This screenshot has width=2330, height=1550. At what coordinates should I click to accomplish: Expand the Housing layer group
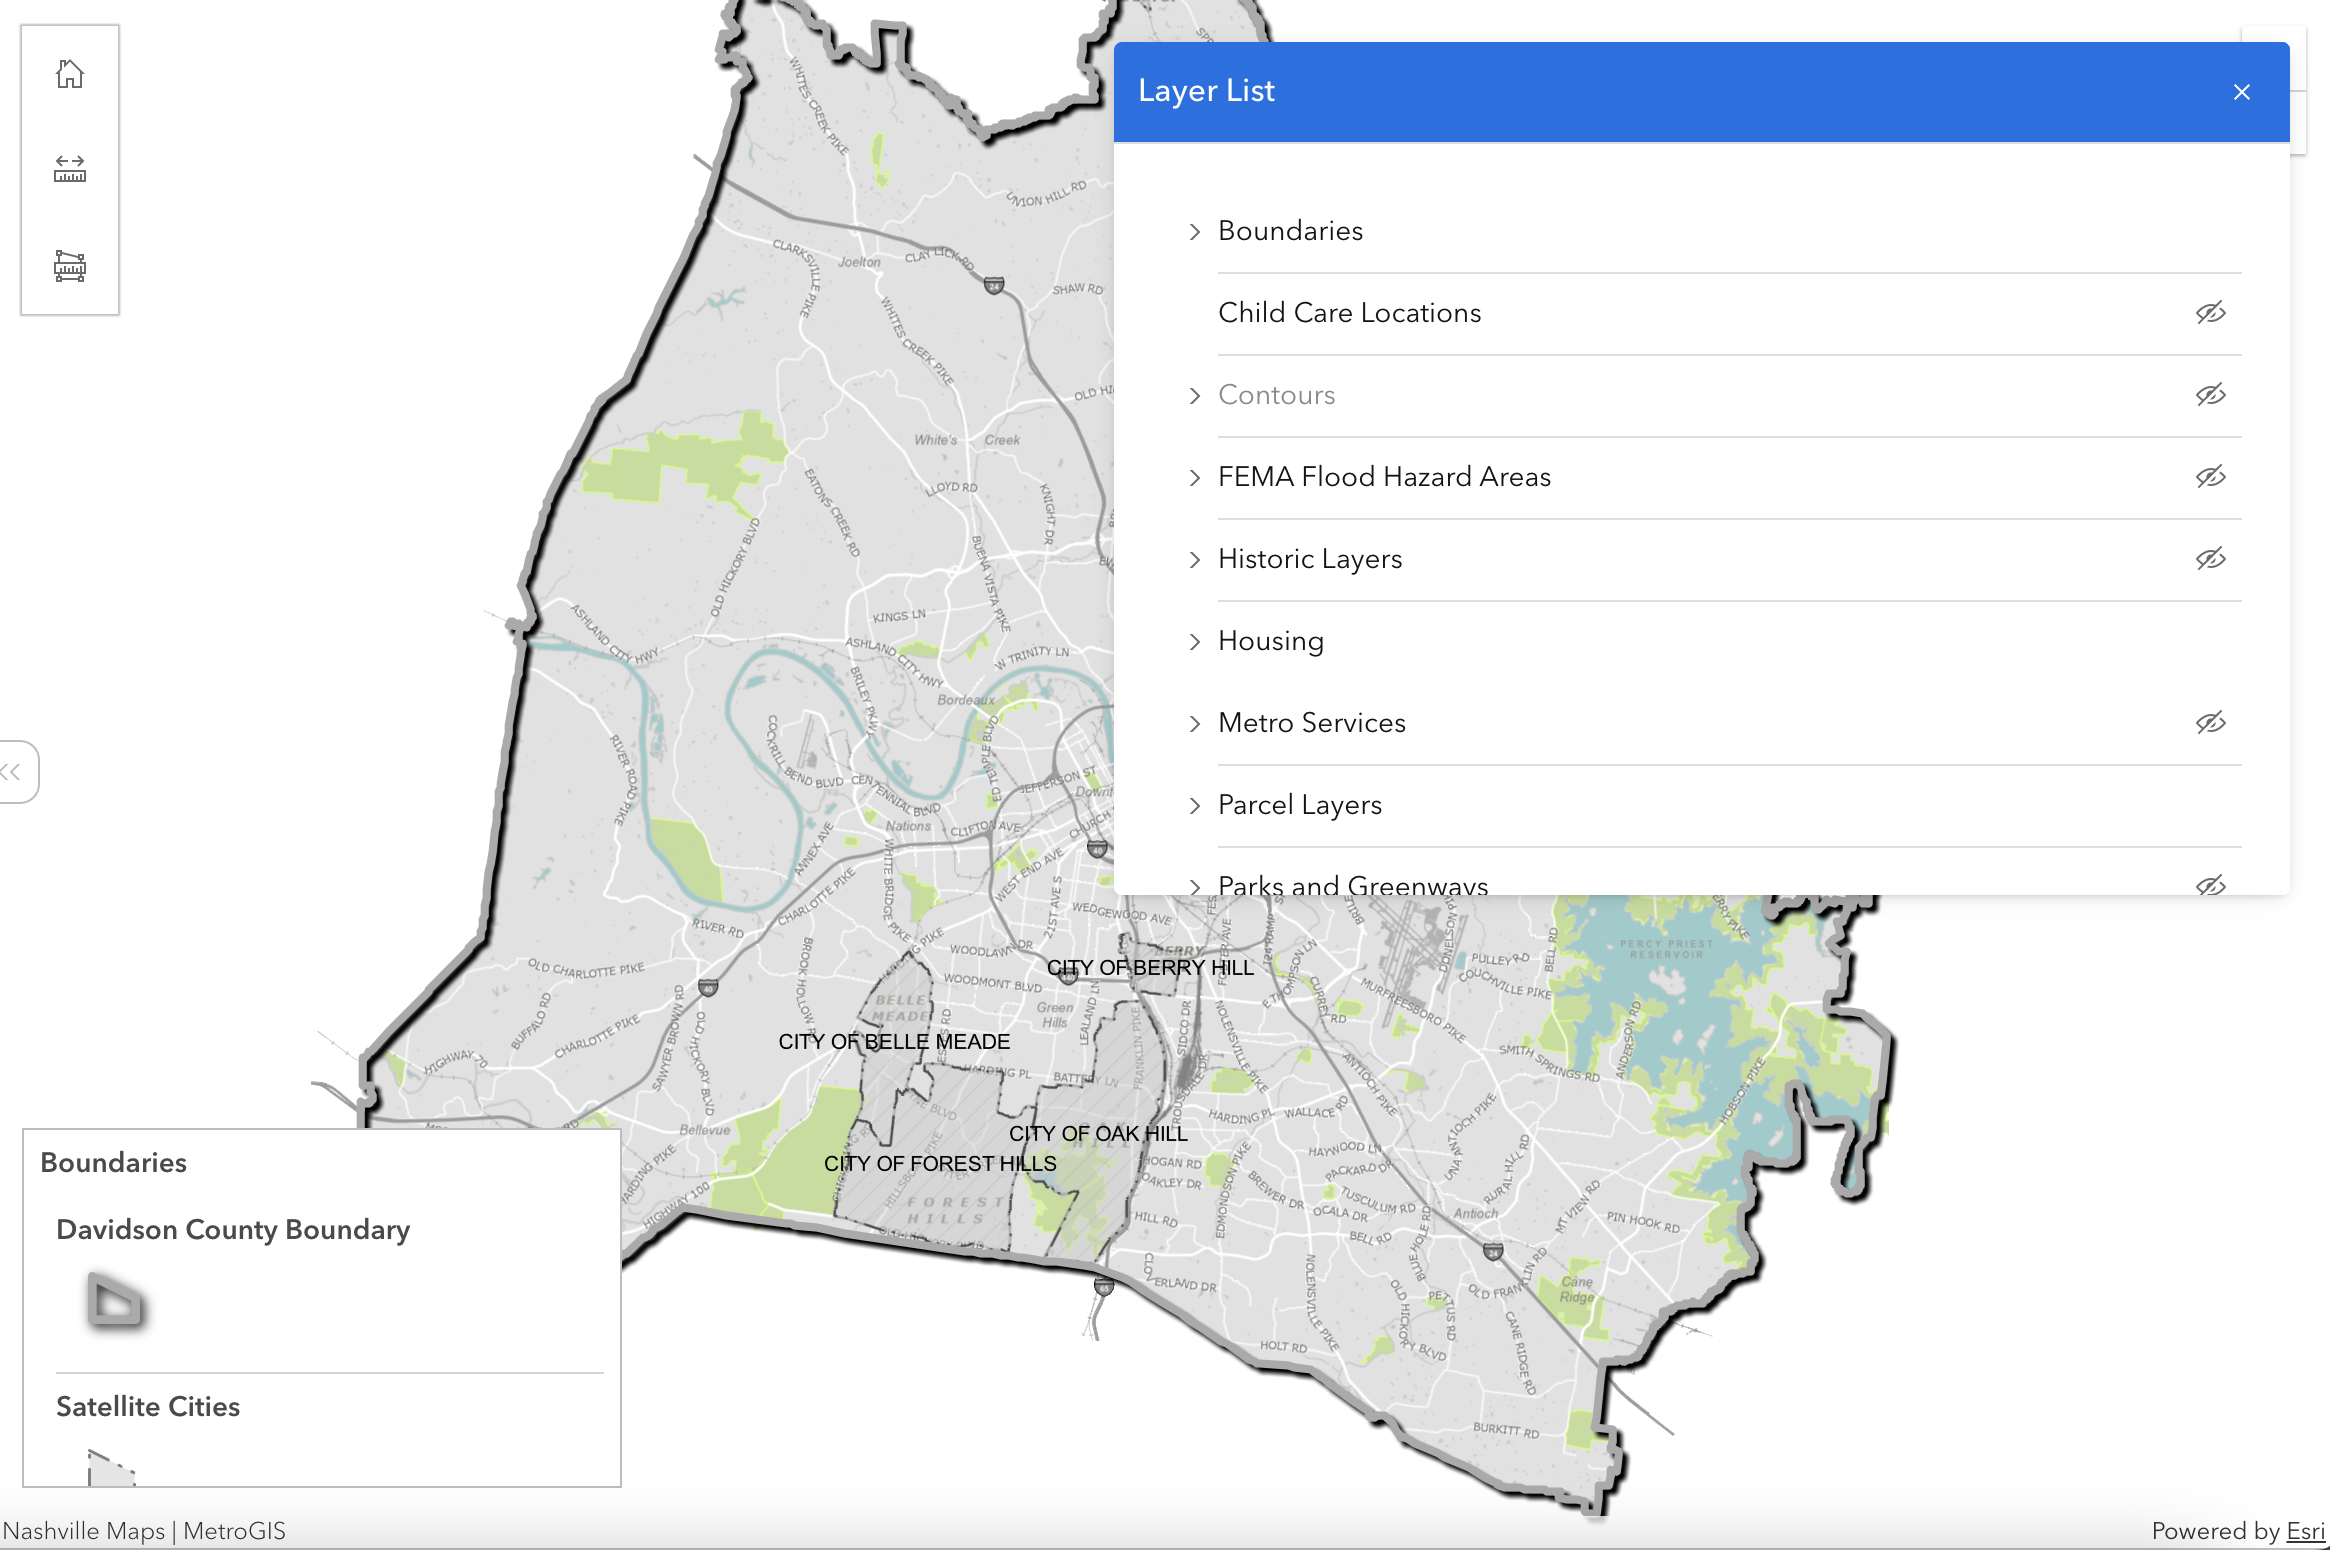(1195, 641)
